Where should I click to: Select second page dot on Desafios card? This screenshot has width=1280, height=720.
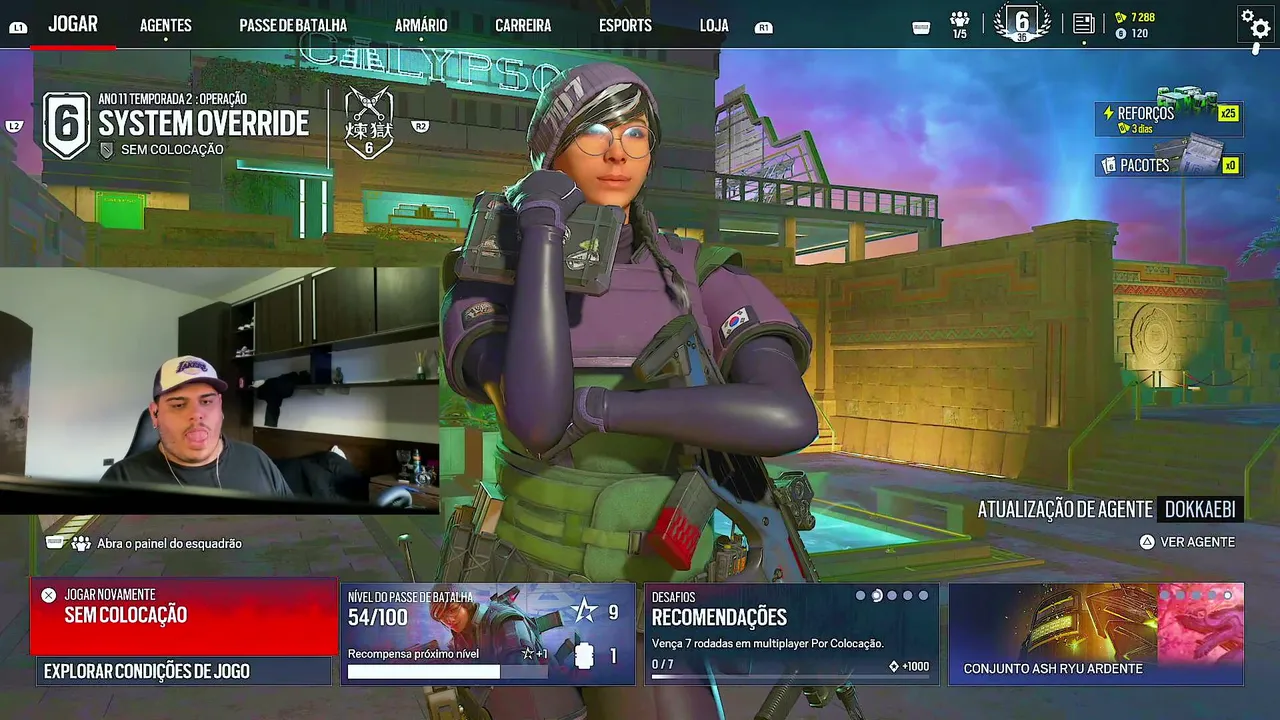(877, 596)
